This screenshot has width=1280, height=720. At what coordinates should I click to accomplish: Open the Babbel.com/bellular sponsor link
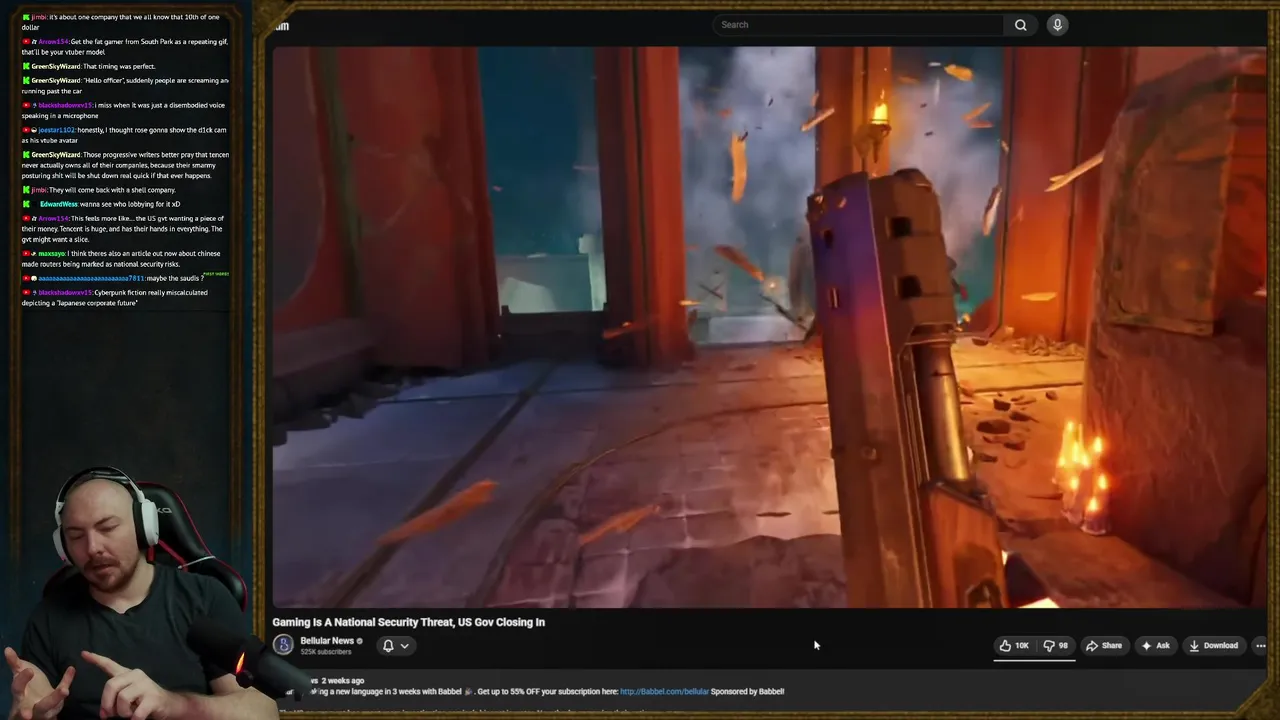pyautogui.click(x=664, y=691)
